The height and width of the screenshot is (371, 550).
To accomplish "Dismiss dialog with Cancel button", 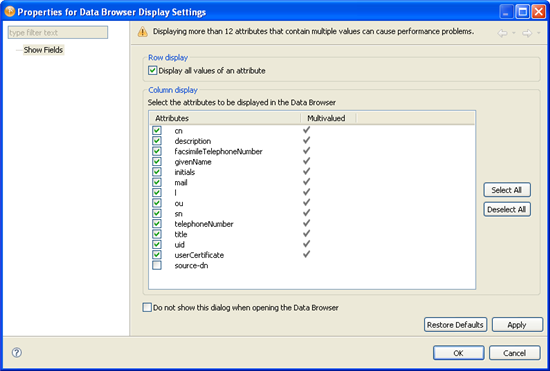I will tap(515, 353).
